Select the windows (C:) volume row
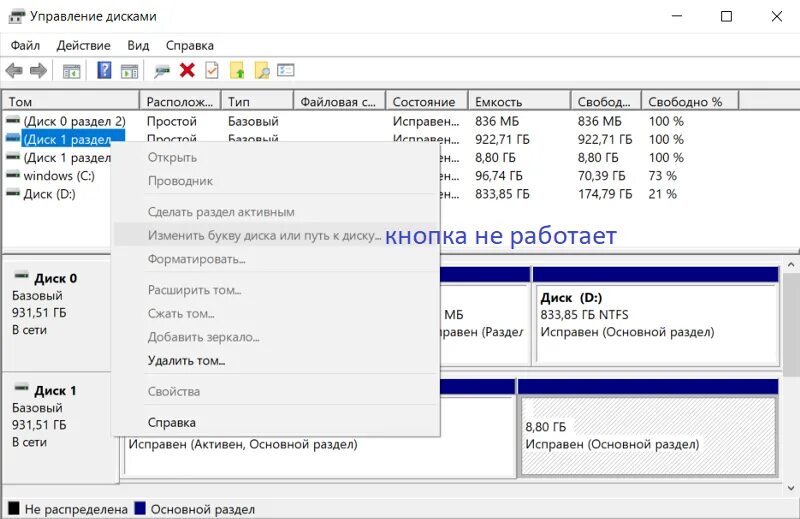Image resolution: width=800 pixels, height=519 pixels. (x=59, y=176)
